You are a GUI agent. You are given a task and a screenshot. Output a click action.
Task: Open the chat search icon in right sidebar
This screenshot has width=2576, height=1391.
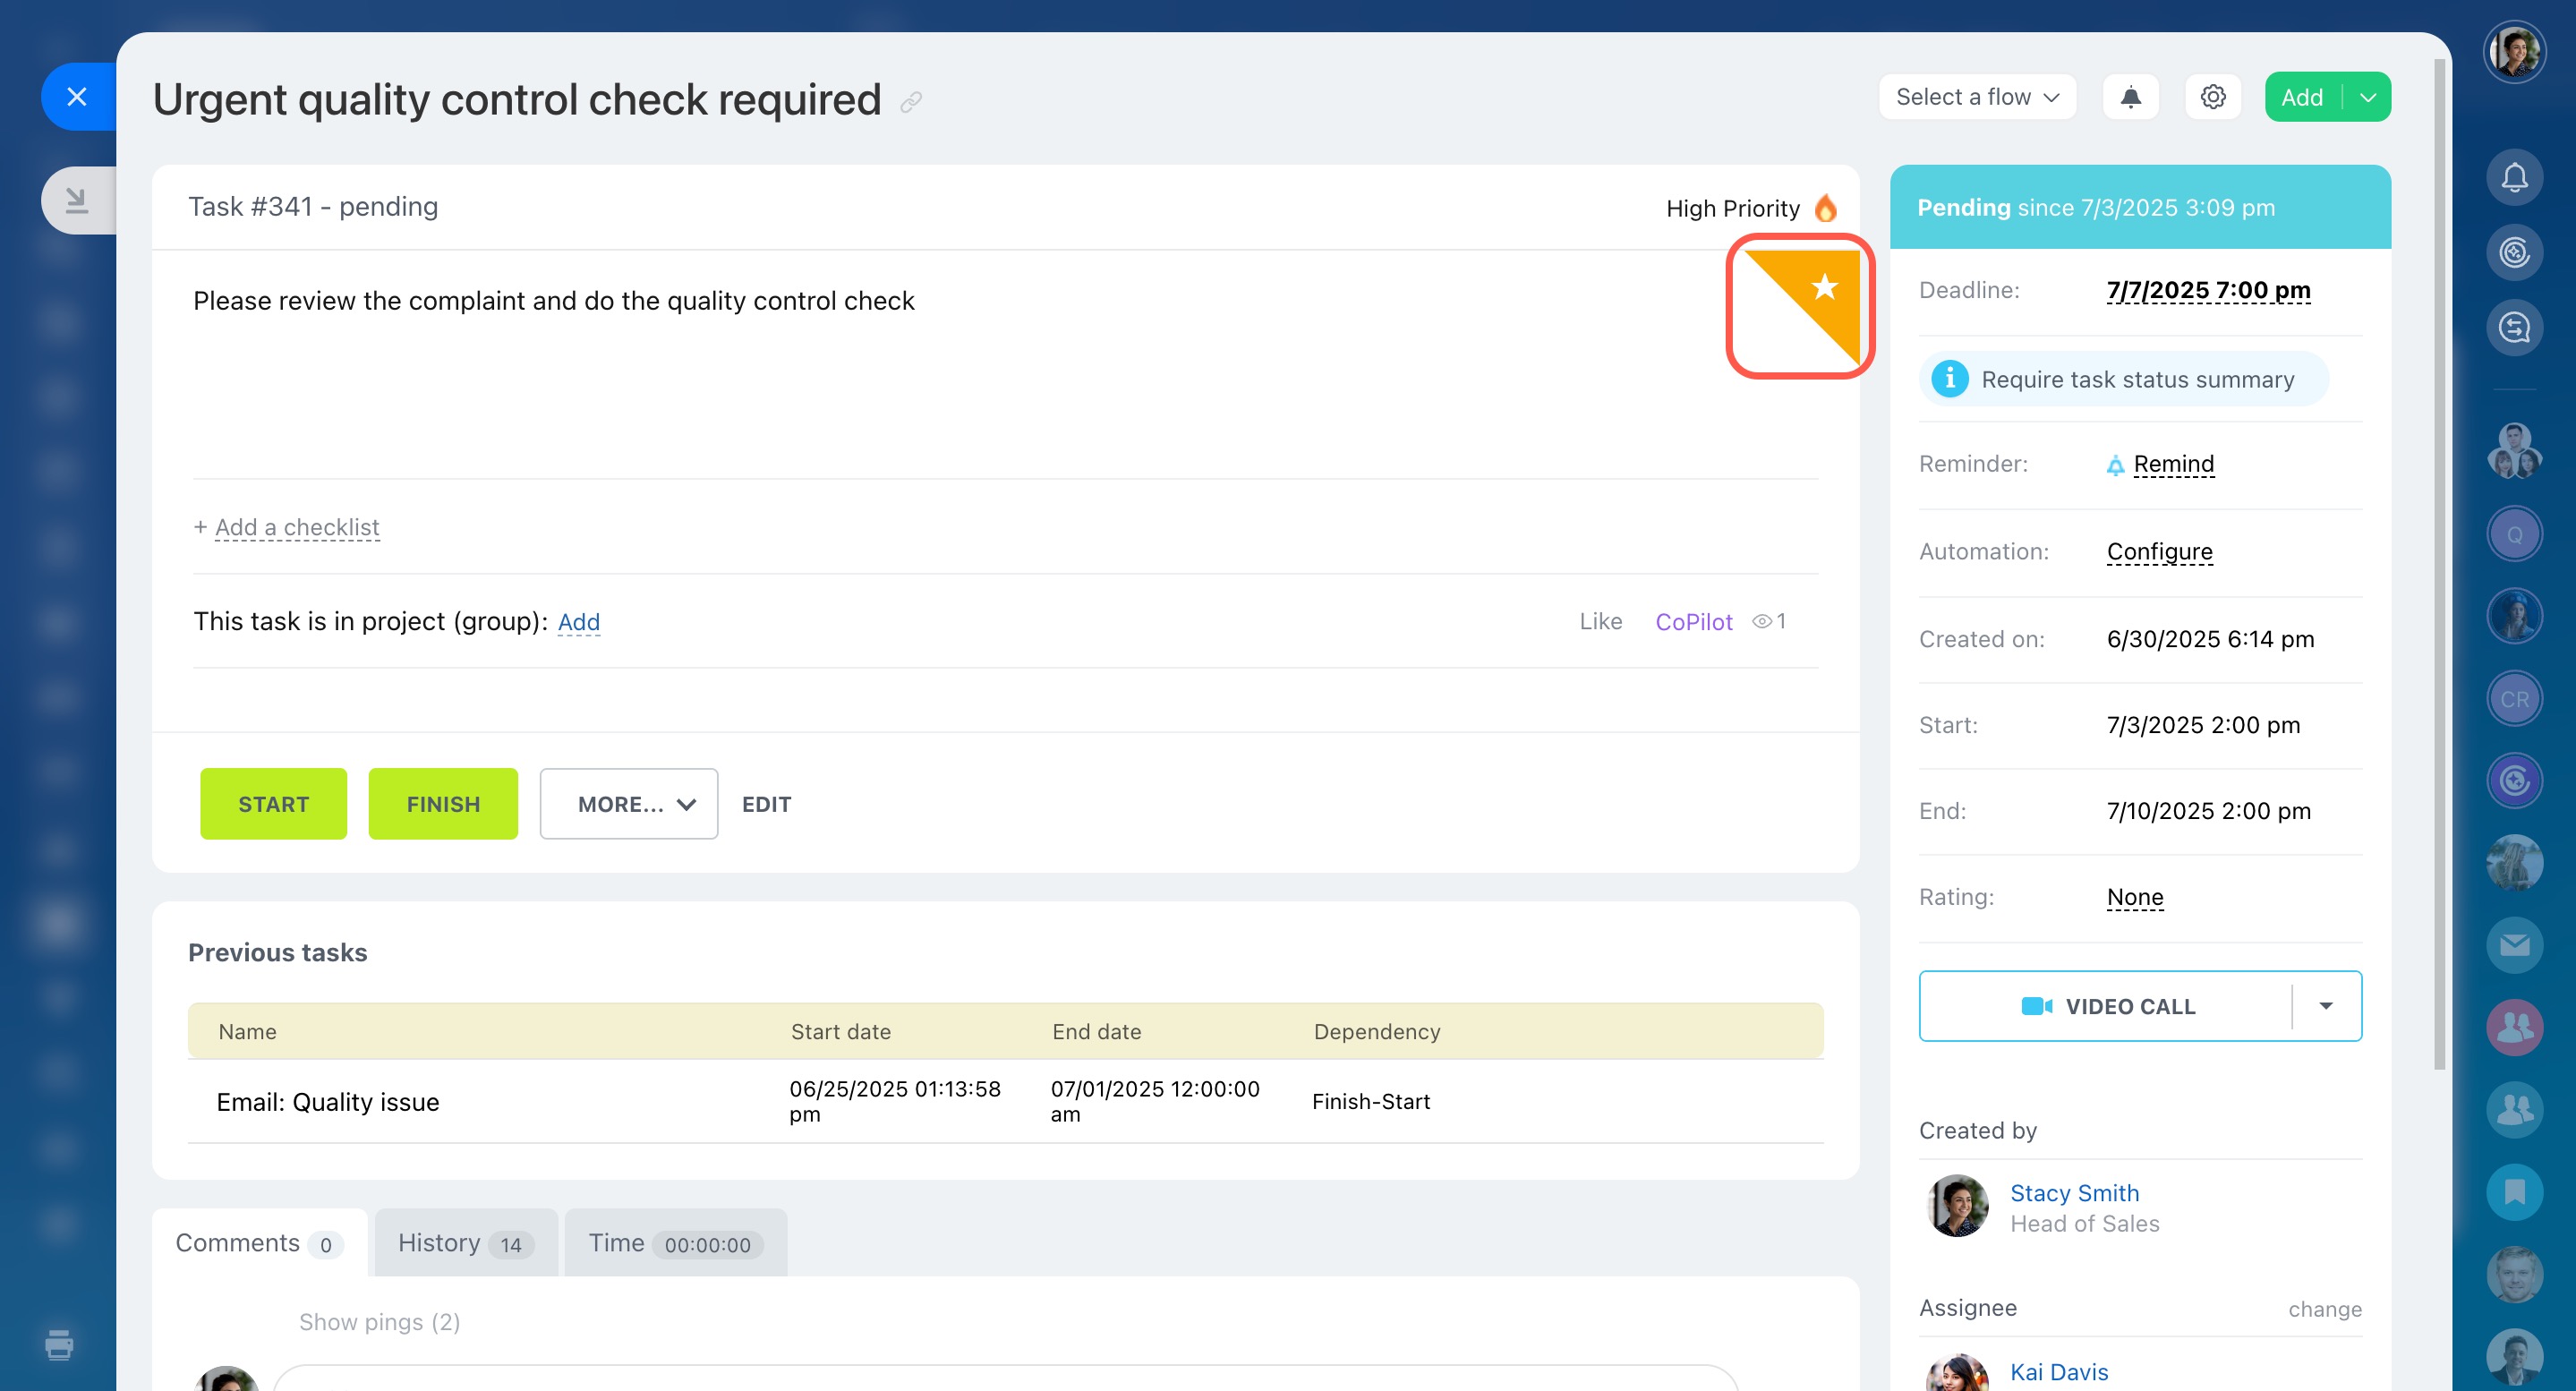tap(2514, 327)
